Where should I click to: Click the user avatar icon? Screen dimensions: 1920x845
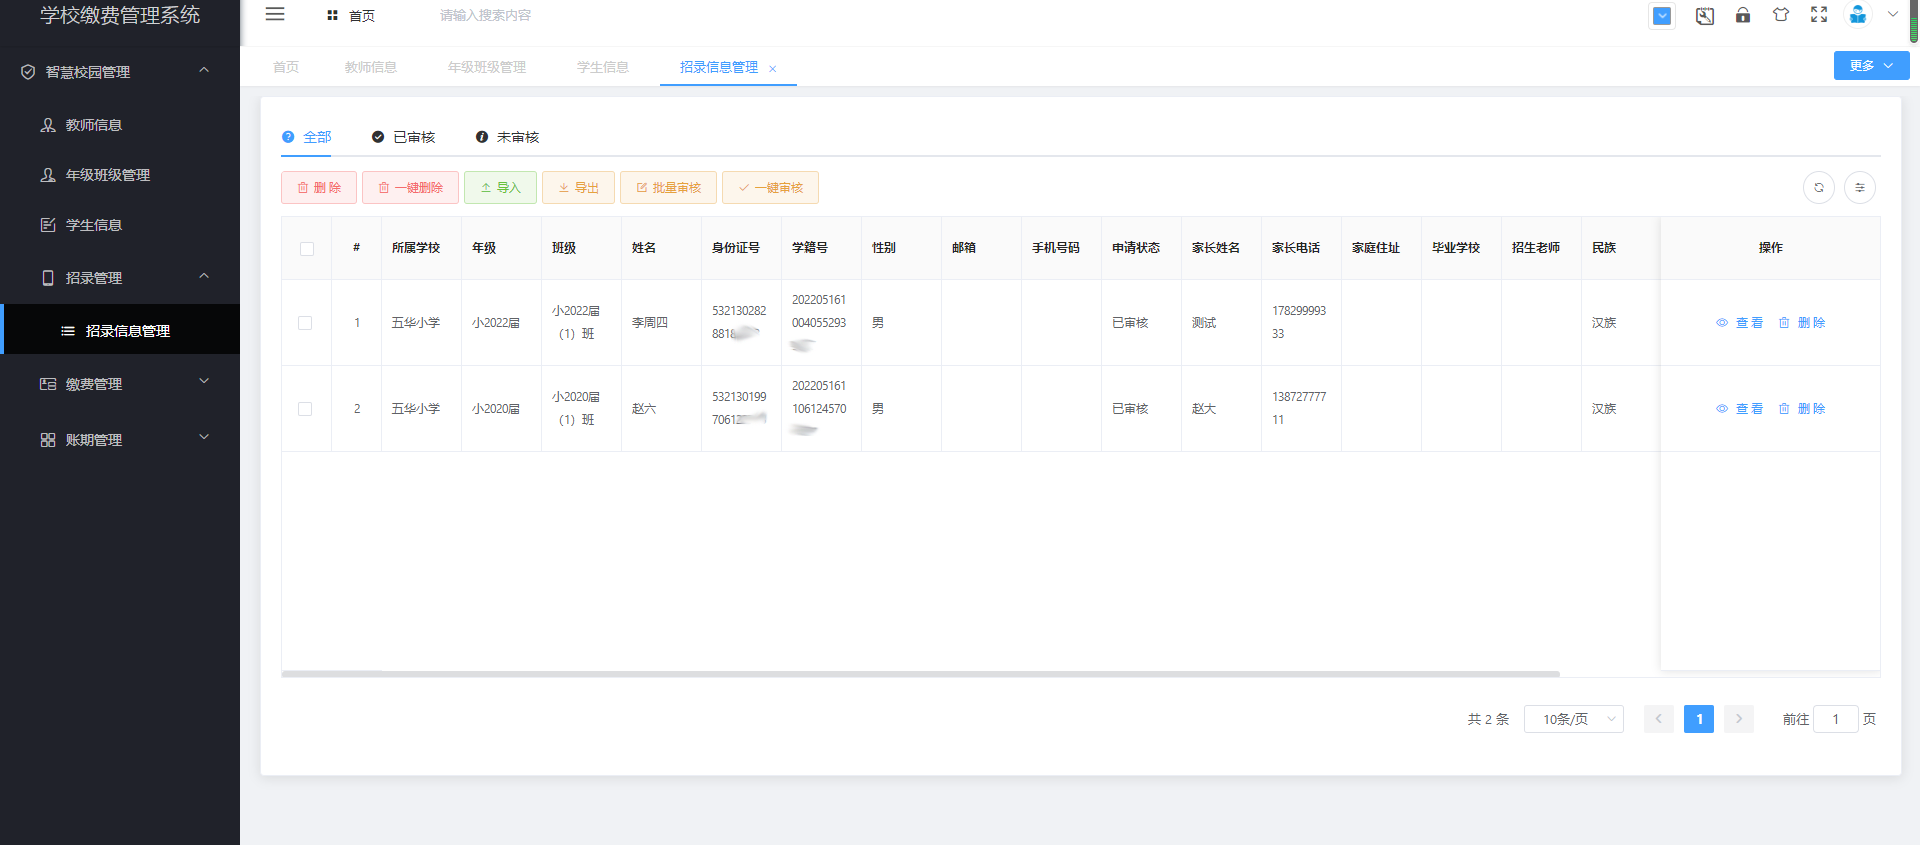(1857, 15)
